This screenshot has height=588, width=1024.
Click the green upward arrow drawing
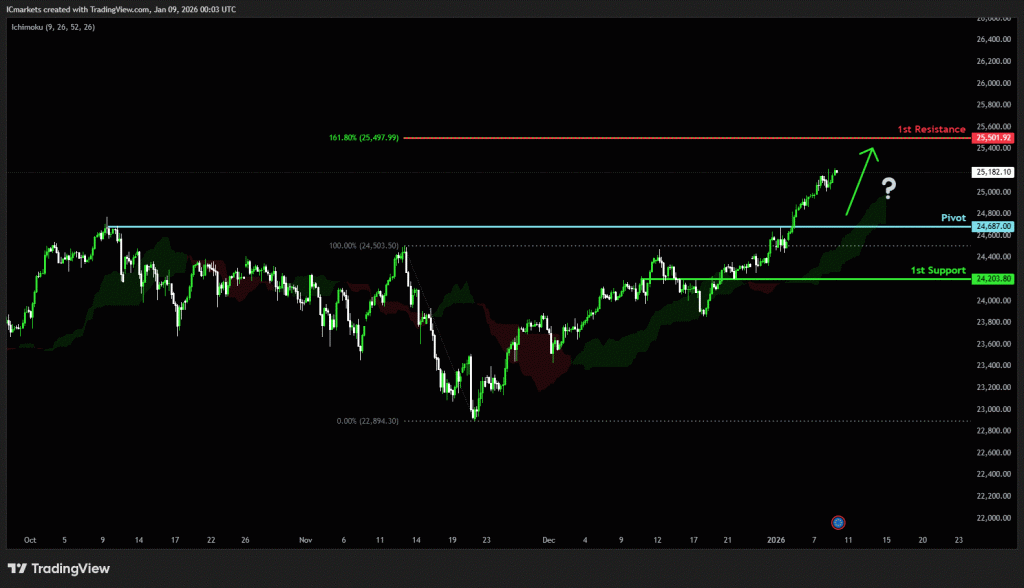click(861, 181)
